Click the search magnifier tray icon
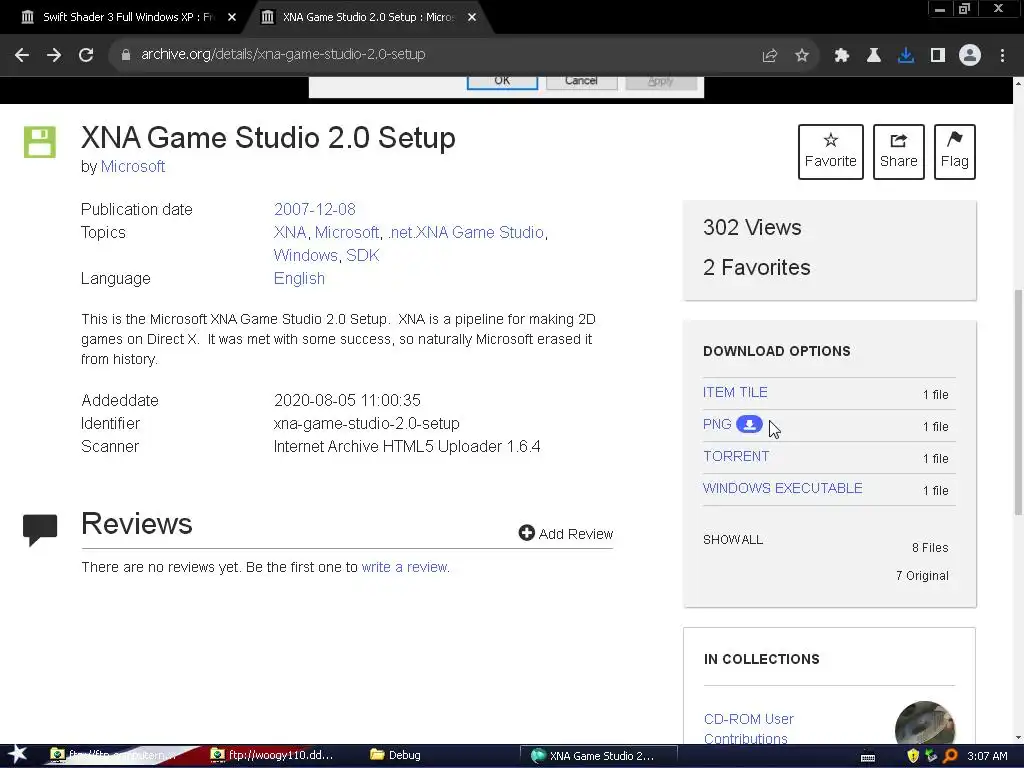This screenshot has width=1024, height=768. [x=951, y=756]
